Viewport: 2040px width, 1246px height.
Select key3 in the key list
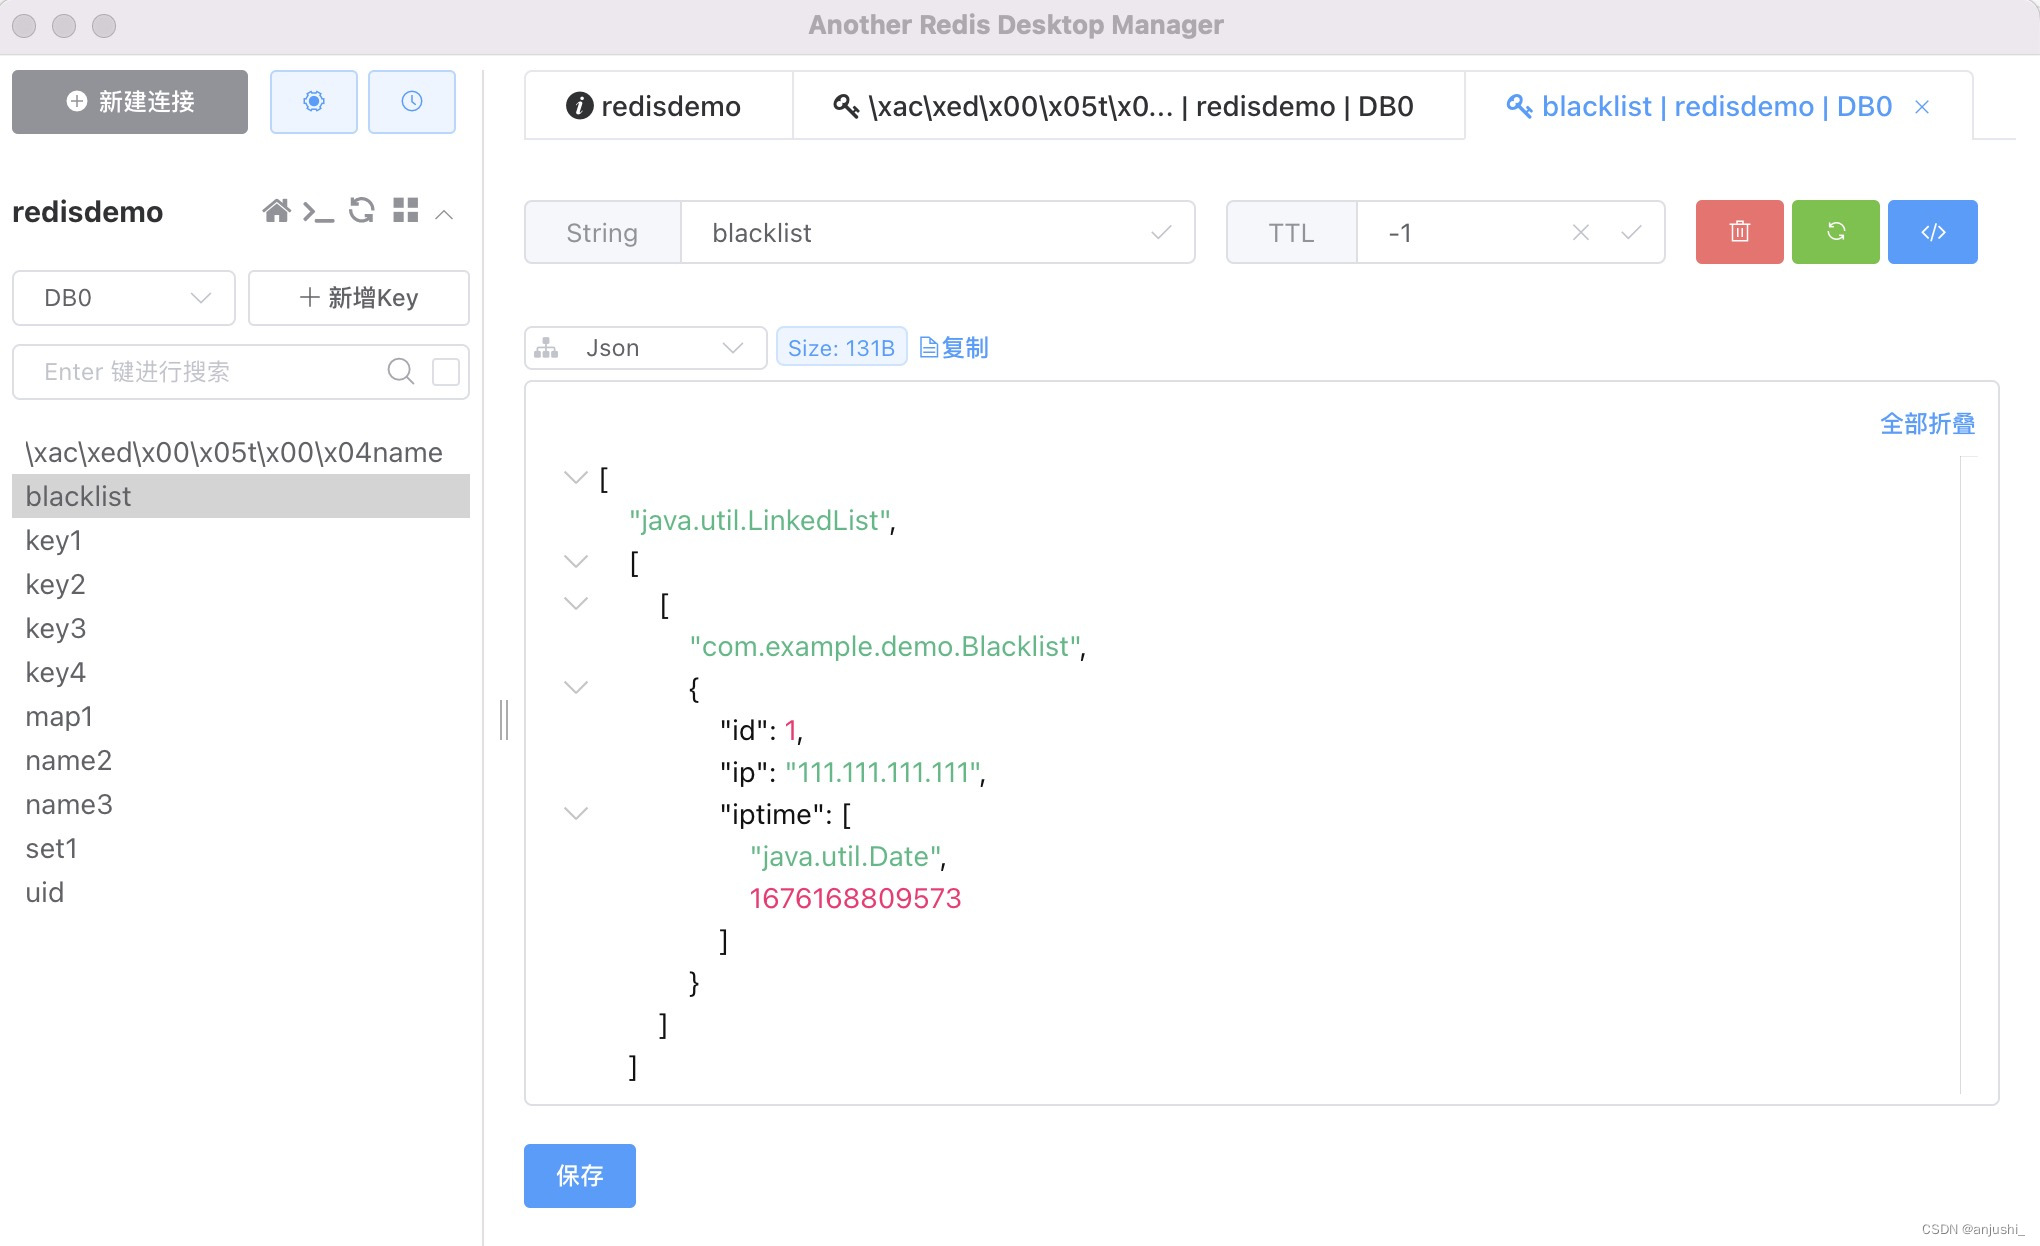click(56, 628)
